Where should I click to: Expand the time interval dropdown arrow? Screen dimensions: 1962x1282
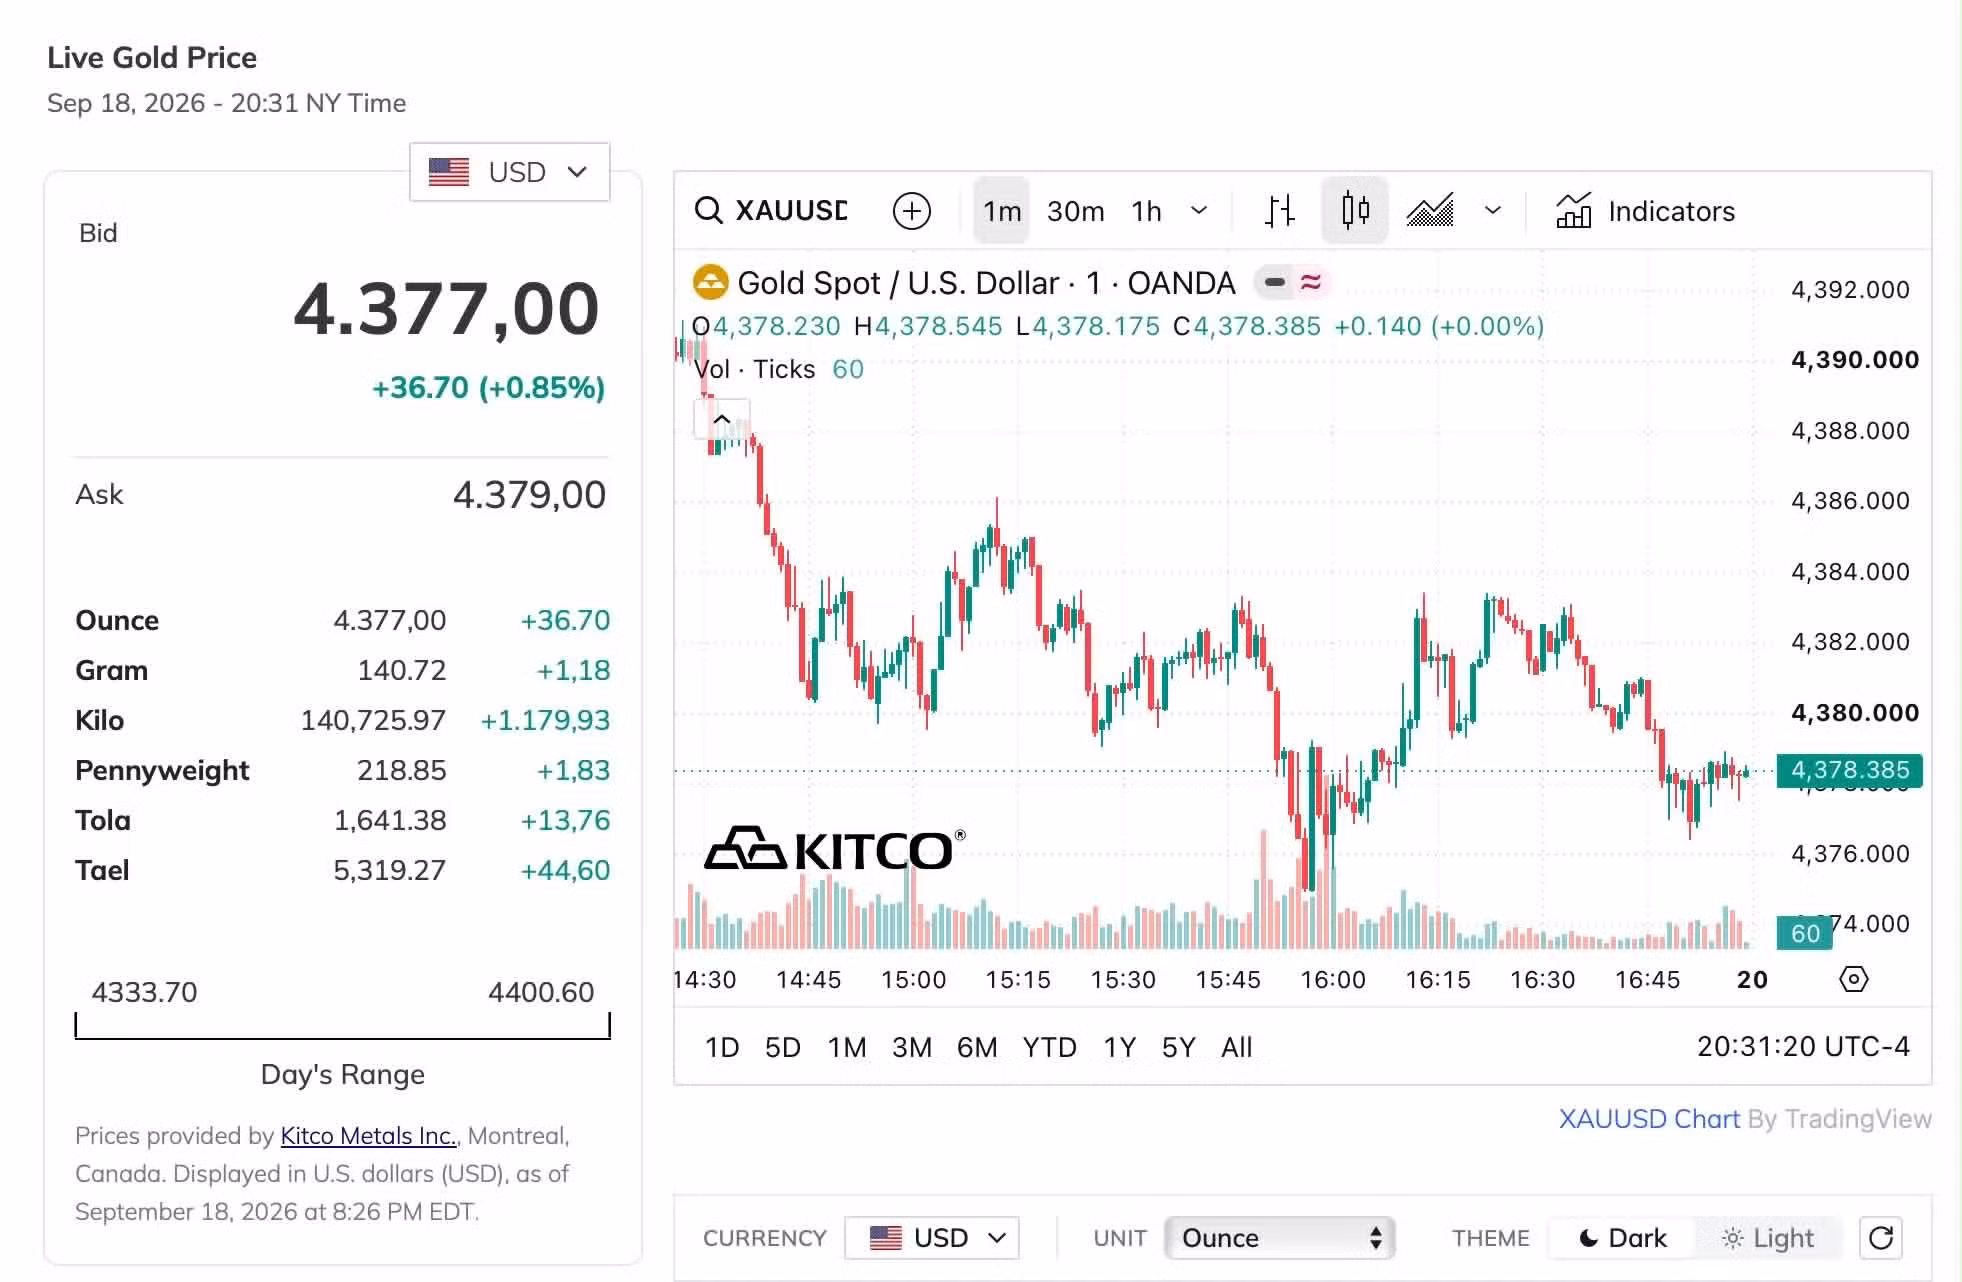(1199, 211)
